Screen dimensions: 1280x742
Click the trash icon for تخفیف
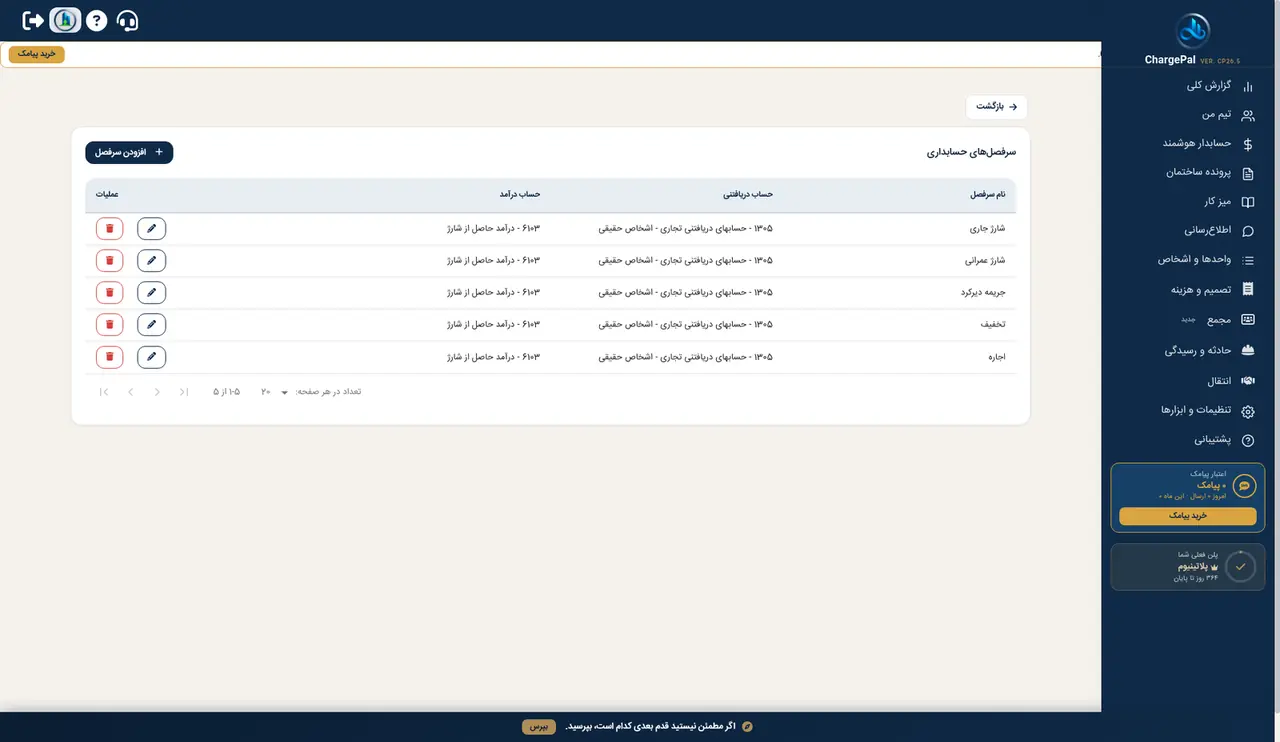110,325
